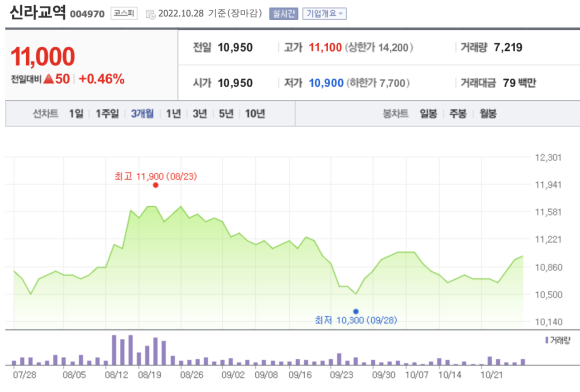Image resolution: width=580 pixels, height=392 pixels.
Task: Select the 3년 line chart tab
Action: pyautogui.click(x=200, y=114)
